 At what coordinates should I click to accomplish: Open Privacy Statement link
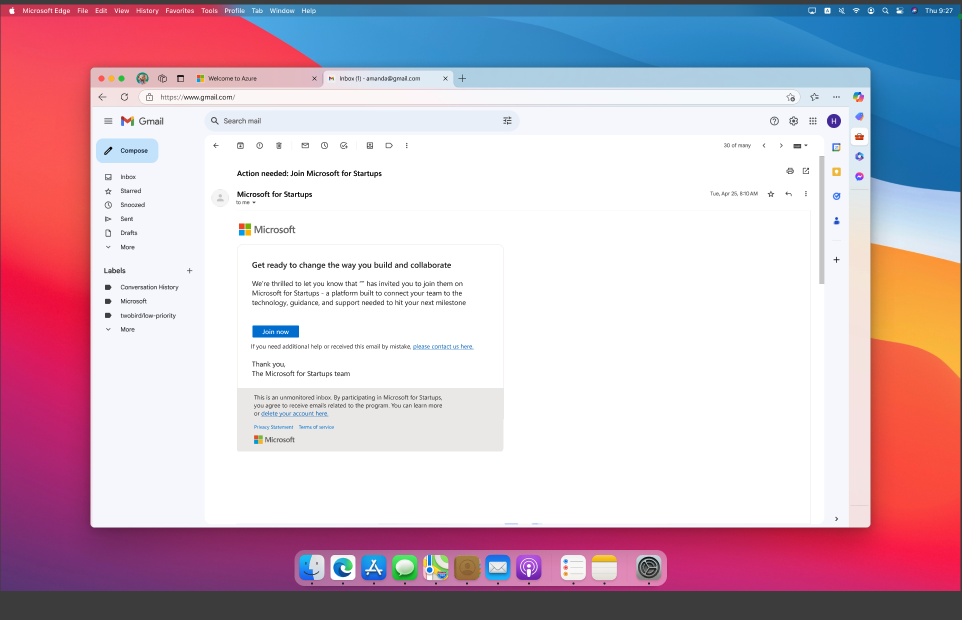(274, 427)
